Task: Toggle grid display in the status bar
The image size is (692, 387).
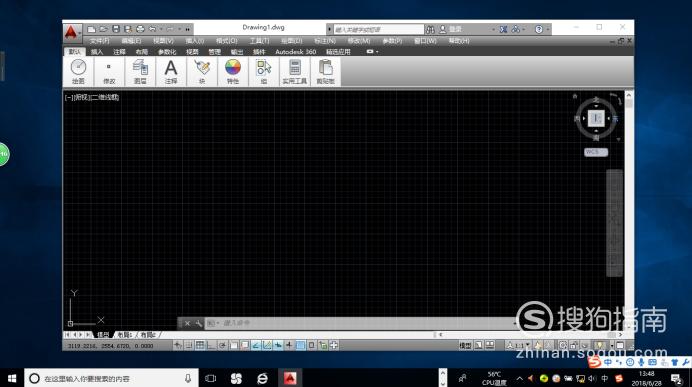Action: pos(200,345)
